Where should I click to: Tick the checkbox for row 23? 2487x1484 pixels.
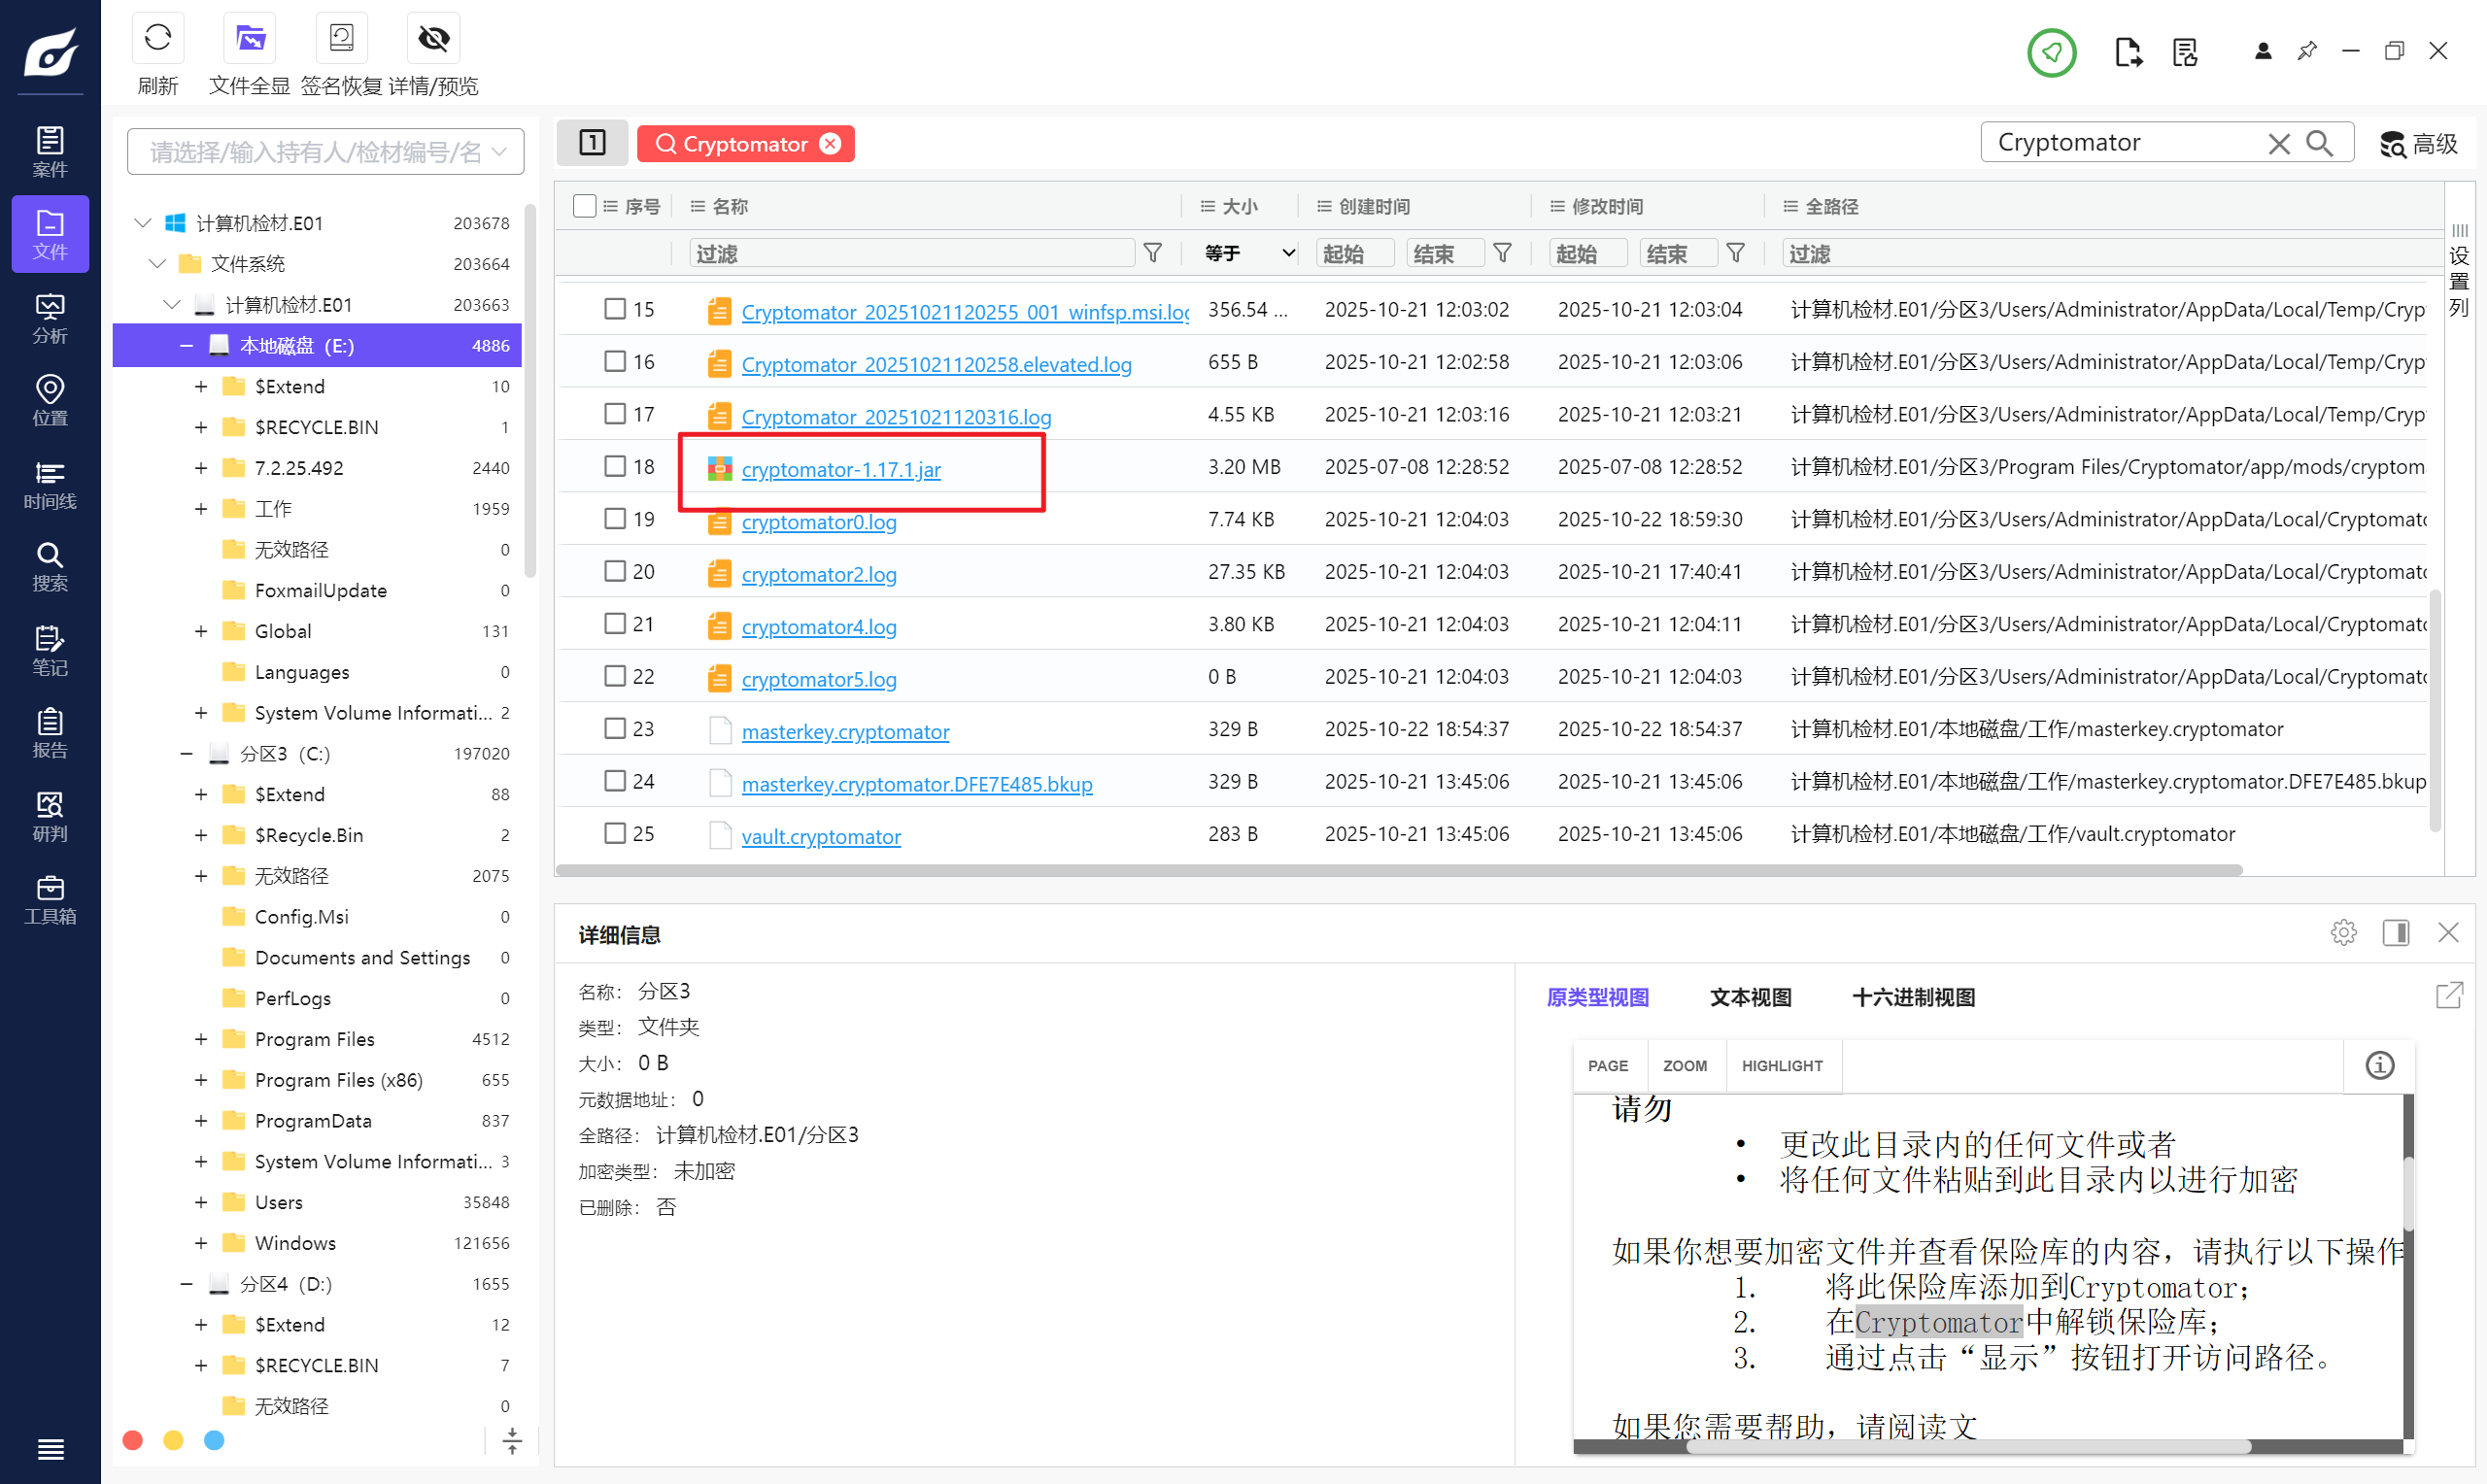(614, 728)
